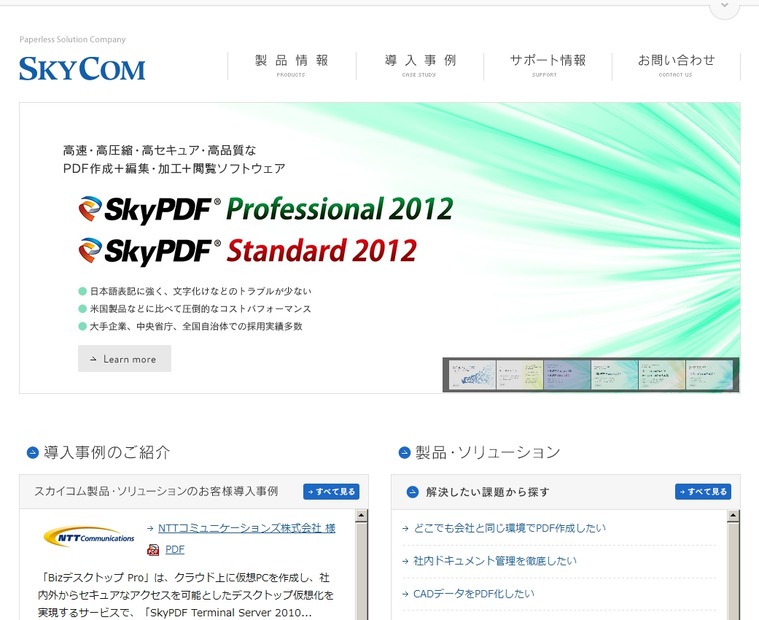This screenshot has width=759, height=620.
Task: Click the SkyPDF Professional 2012 logo
Action: click(x=266, y=209)
